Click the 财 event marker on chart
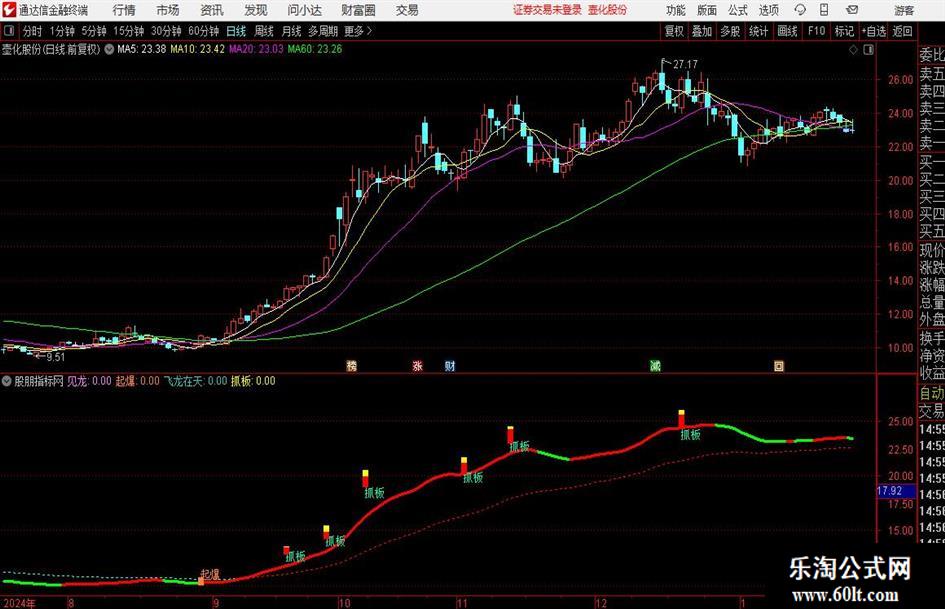 click(450, 365)
